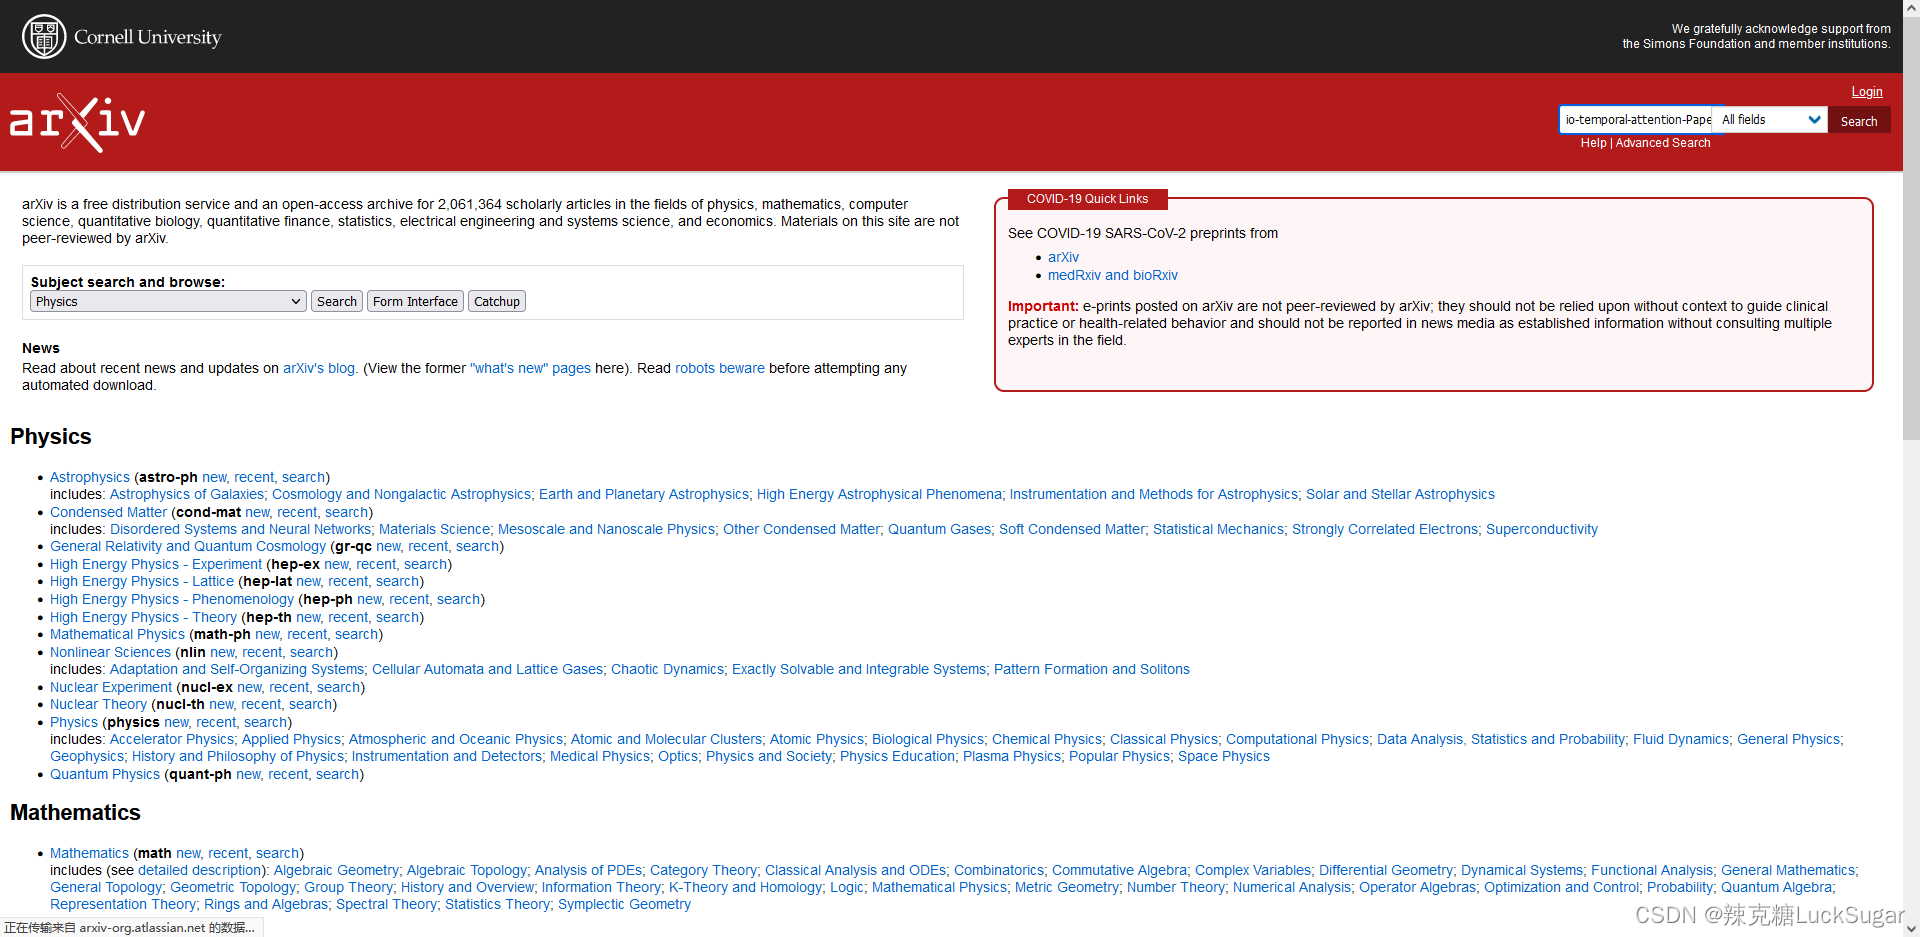Viewport: 1920px width, 937px height.
Task: Open the Mathematics (math) category link
Action: [x=89, y=853]
